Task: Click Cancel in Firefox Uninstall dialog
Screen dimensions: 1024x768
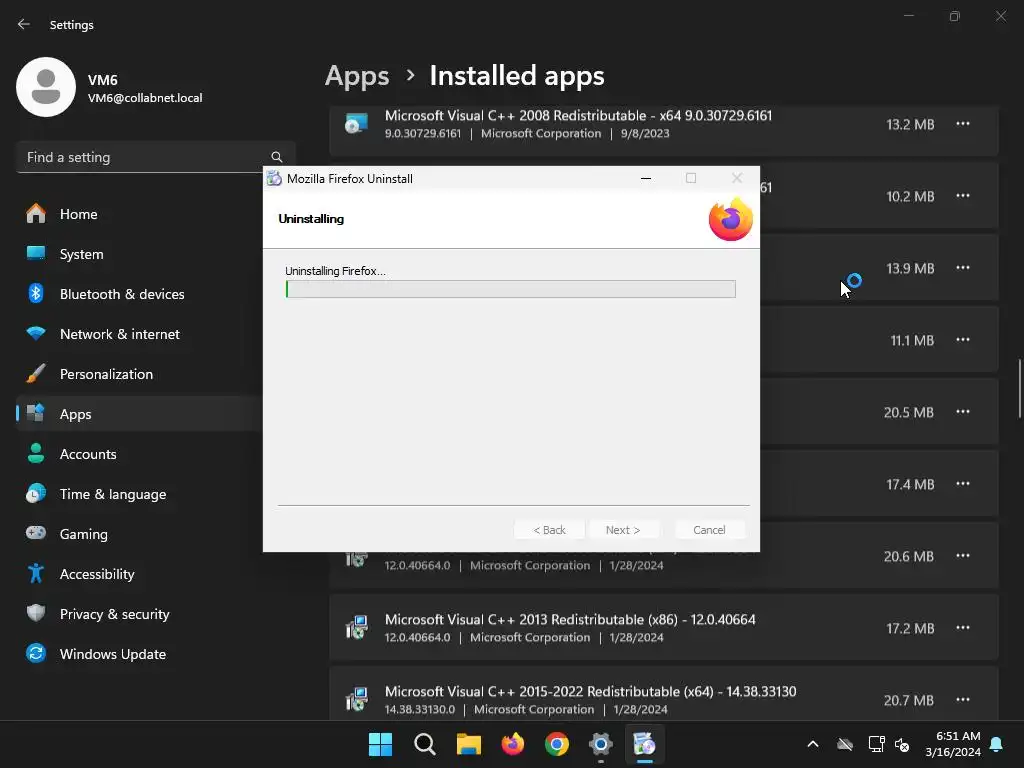Action: tap(709, 530)
